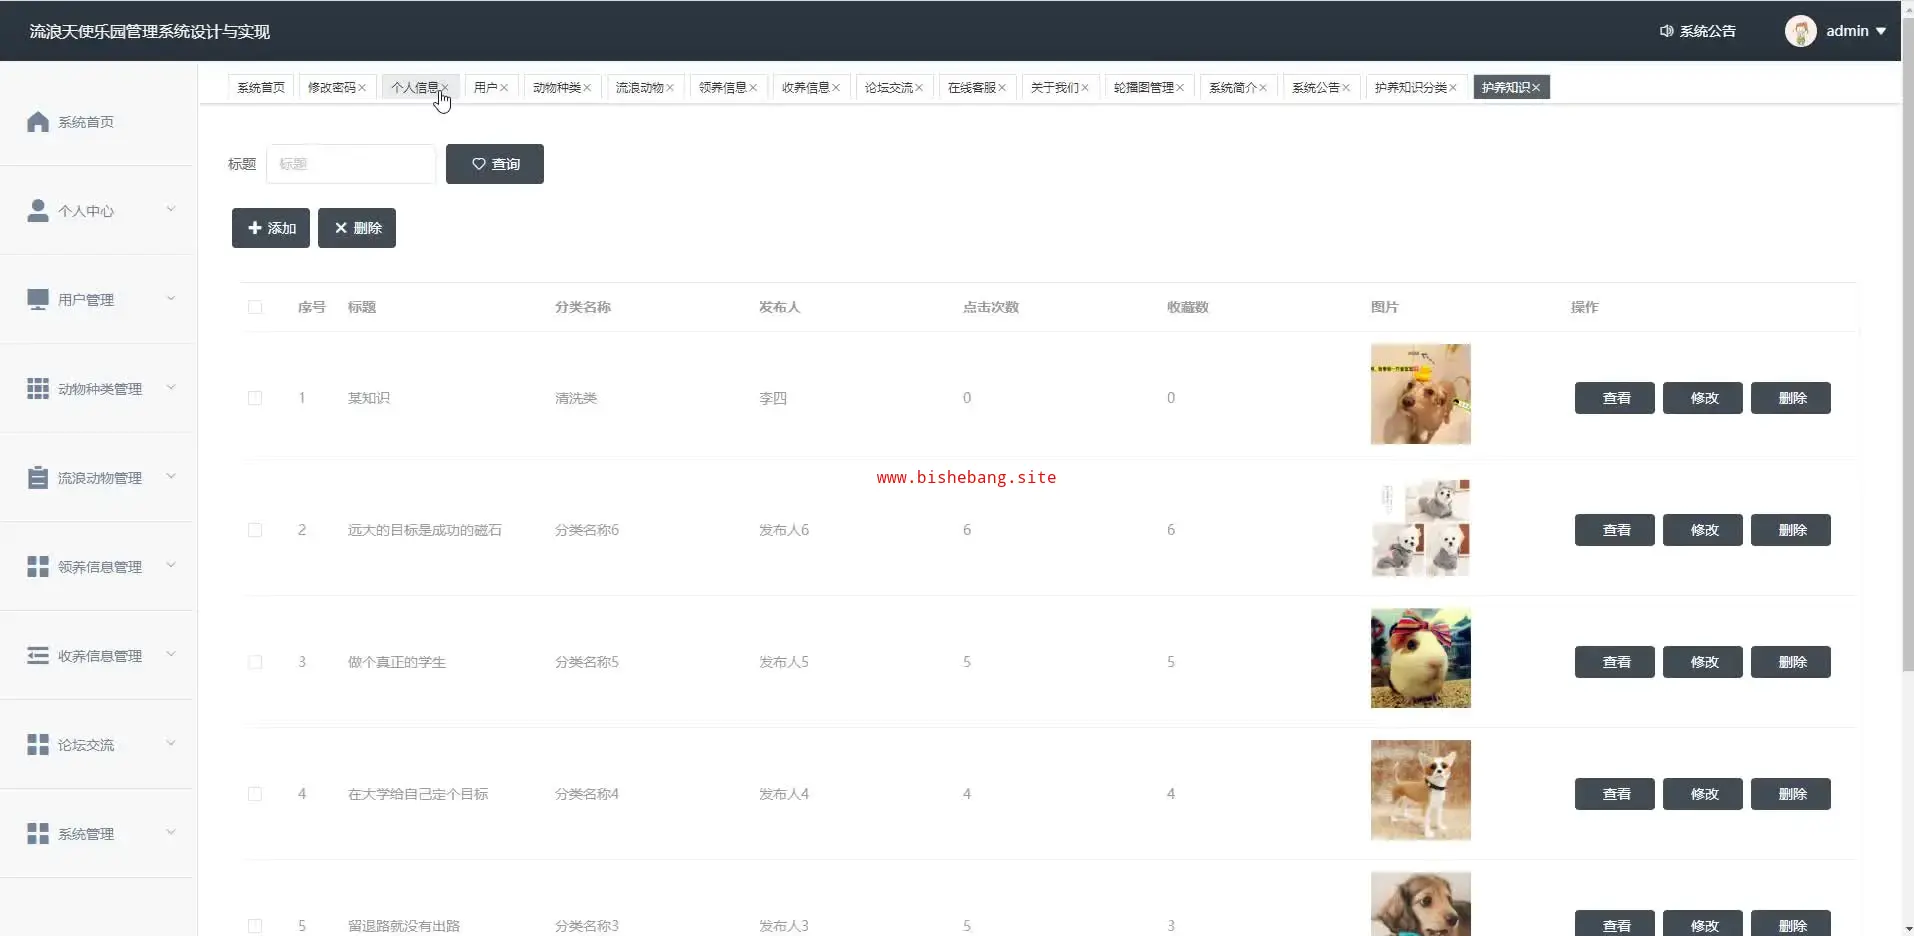This screenshot has width=1914, height=936.
Task: Click the tiles icon for 领养信息管理
Action: click(38, 566)
